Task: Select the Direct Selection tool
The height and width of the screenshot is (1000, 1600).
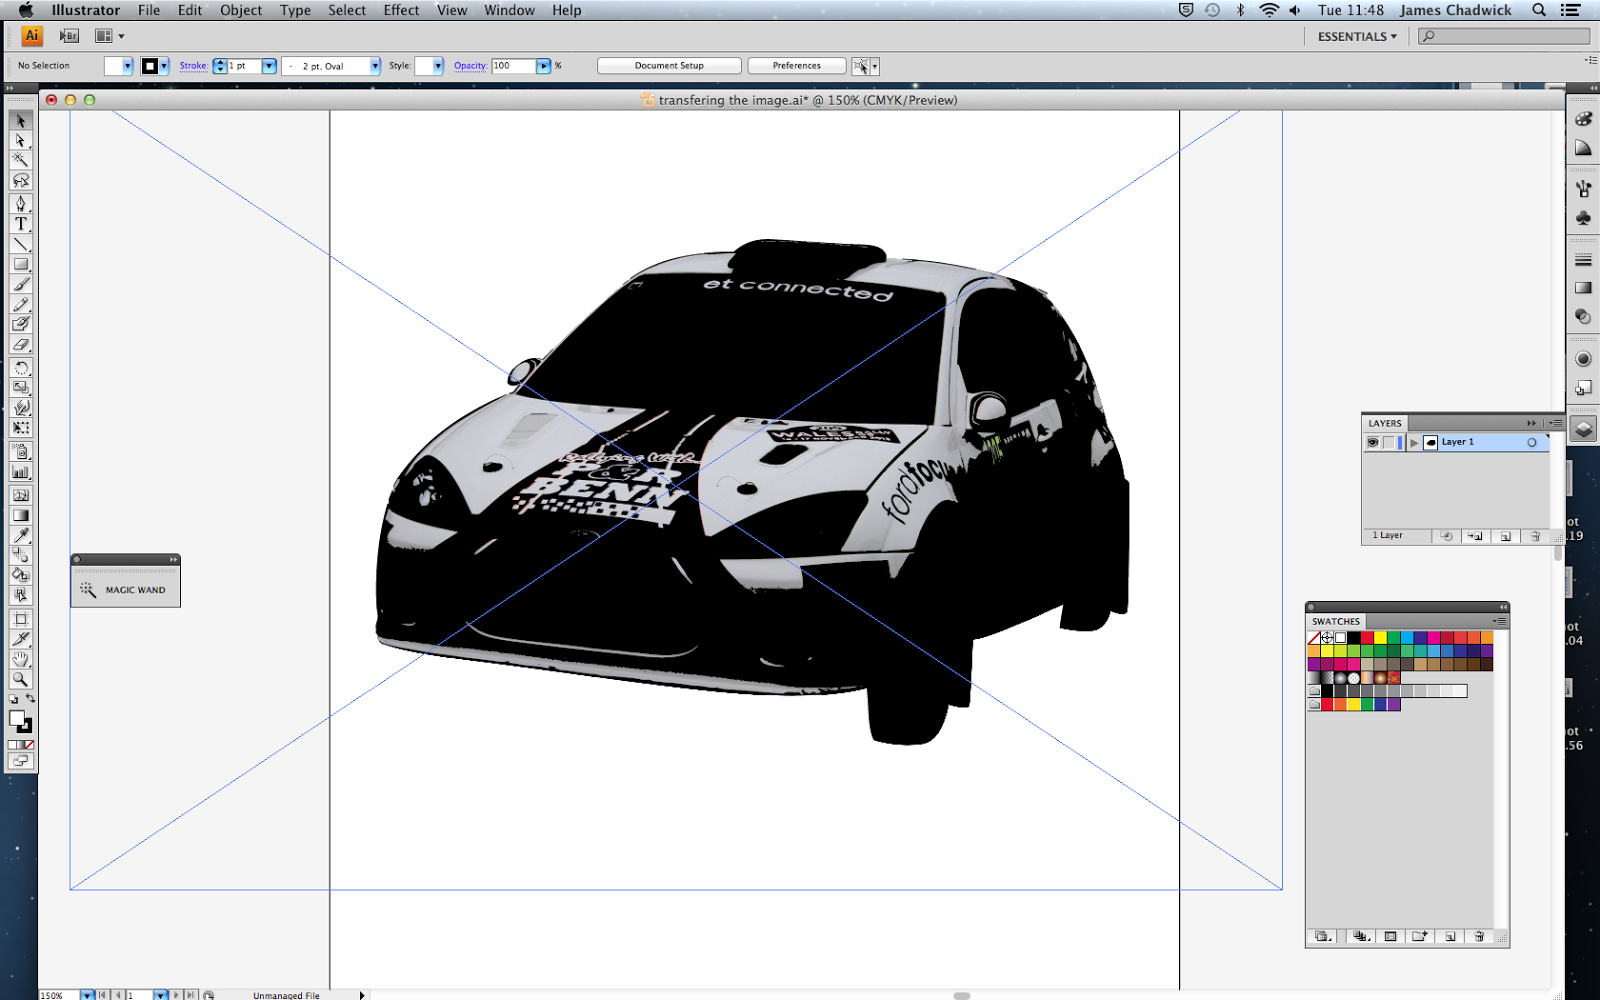Action: 20,140
